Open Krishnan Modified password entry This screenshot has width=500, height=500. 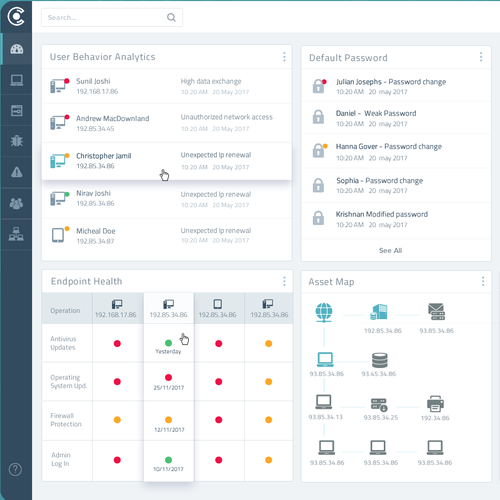tap(396, 219)
